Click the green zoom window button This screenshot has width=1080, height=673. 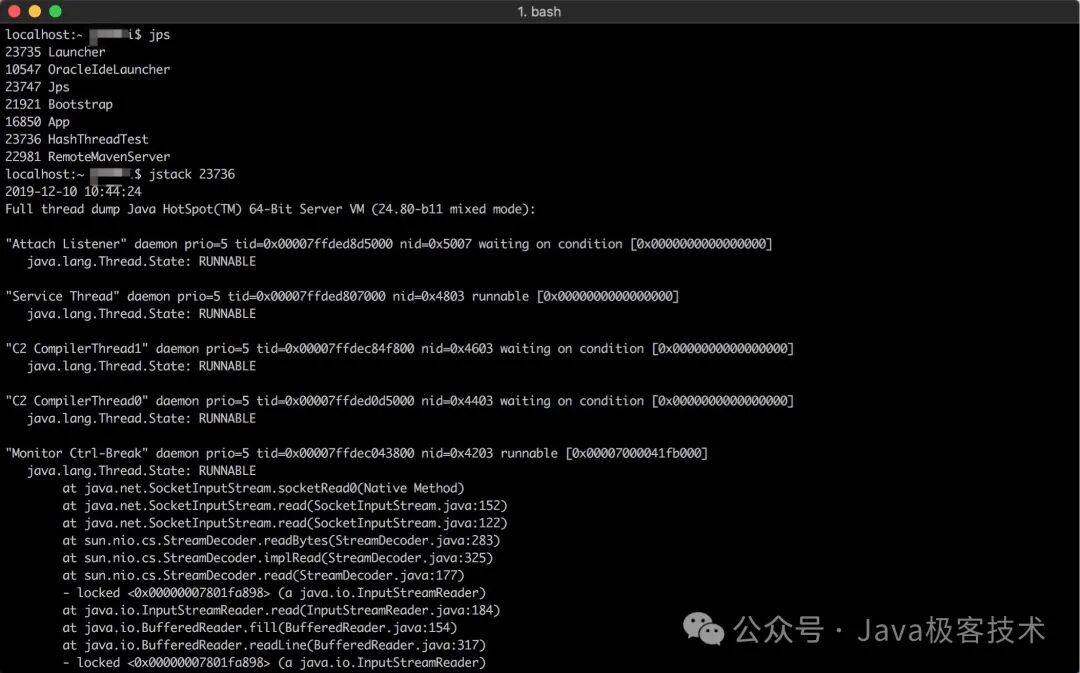[x=55, y=11]
